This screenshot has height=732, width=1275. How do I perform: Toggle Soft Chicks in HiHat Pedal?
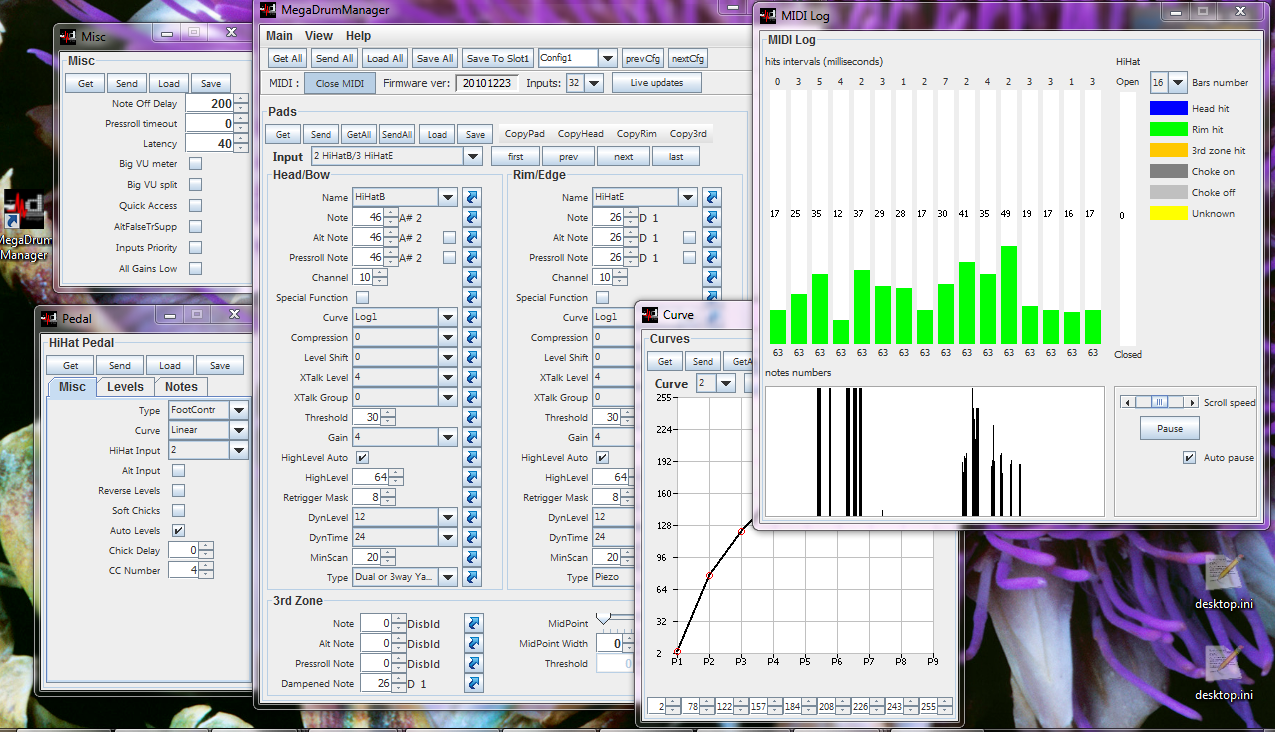click(179, 510)
